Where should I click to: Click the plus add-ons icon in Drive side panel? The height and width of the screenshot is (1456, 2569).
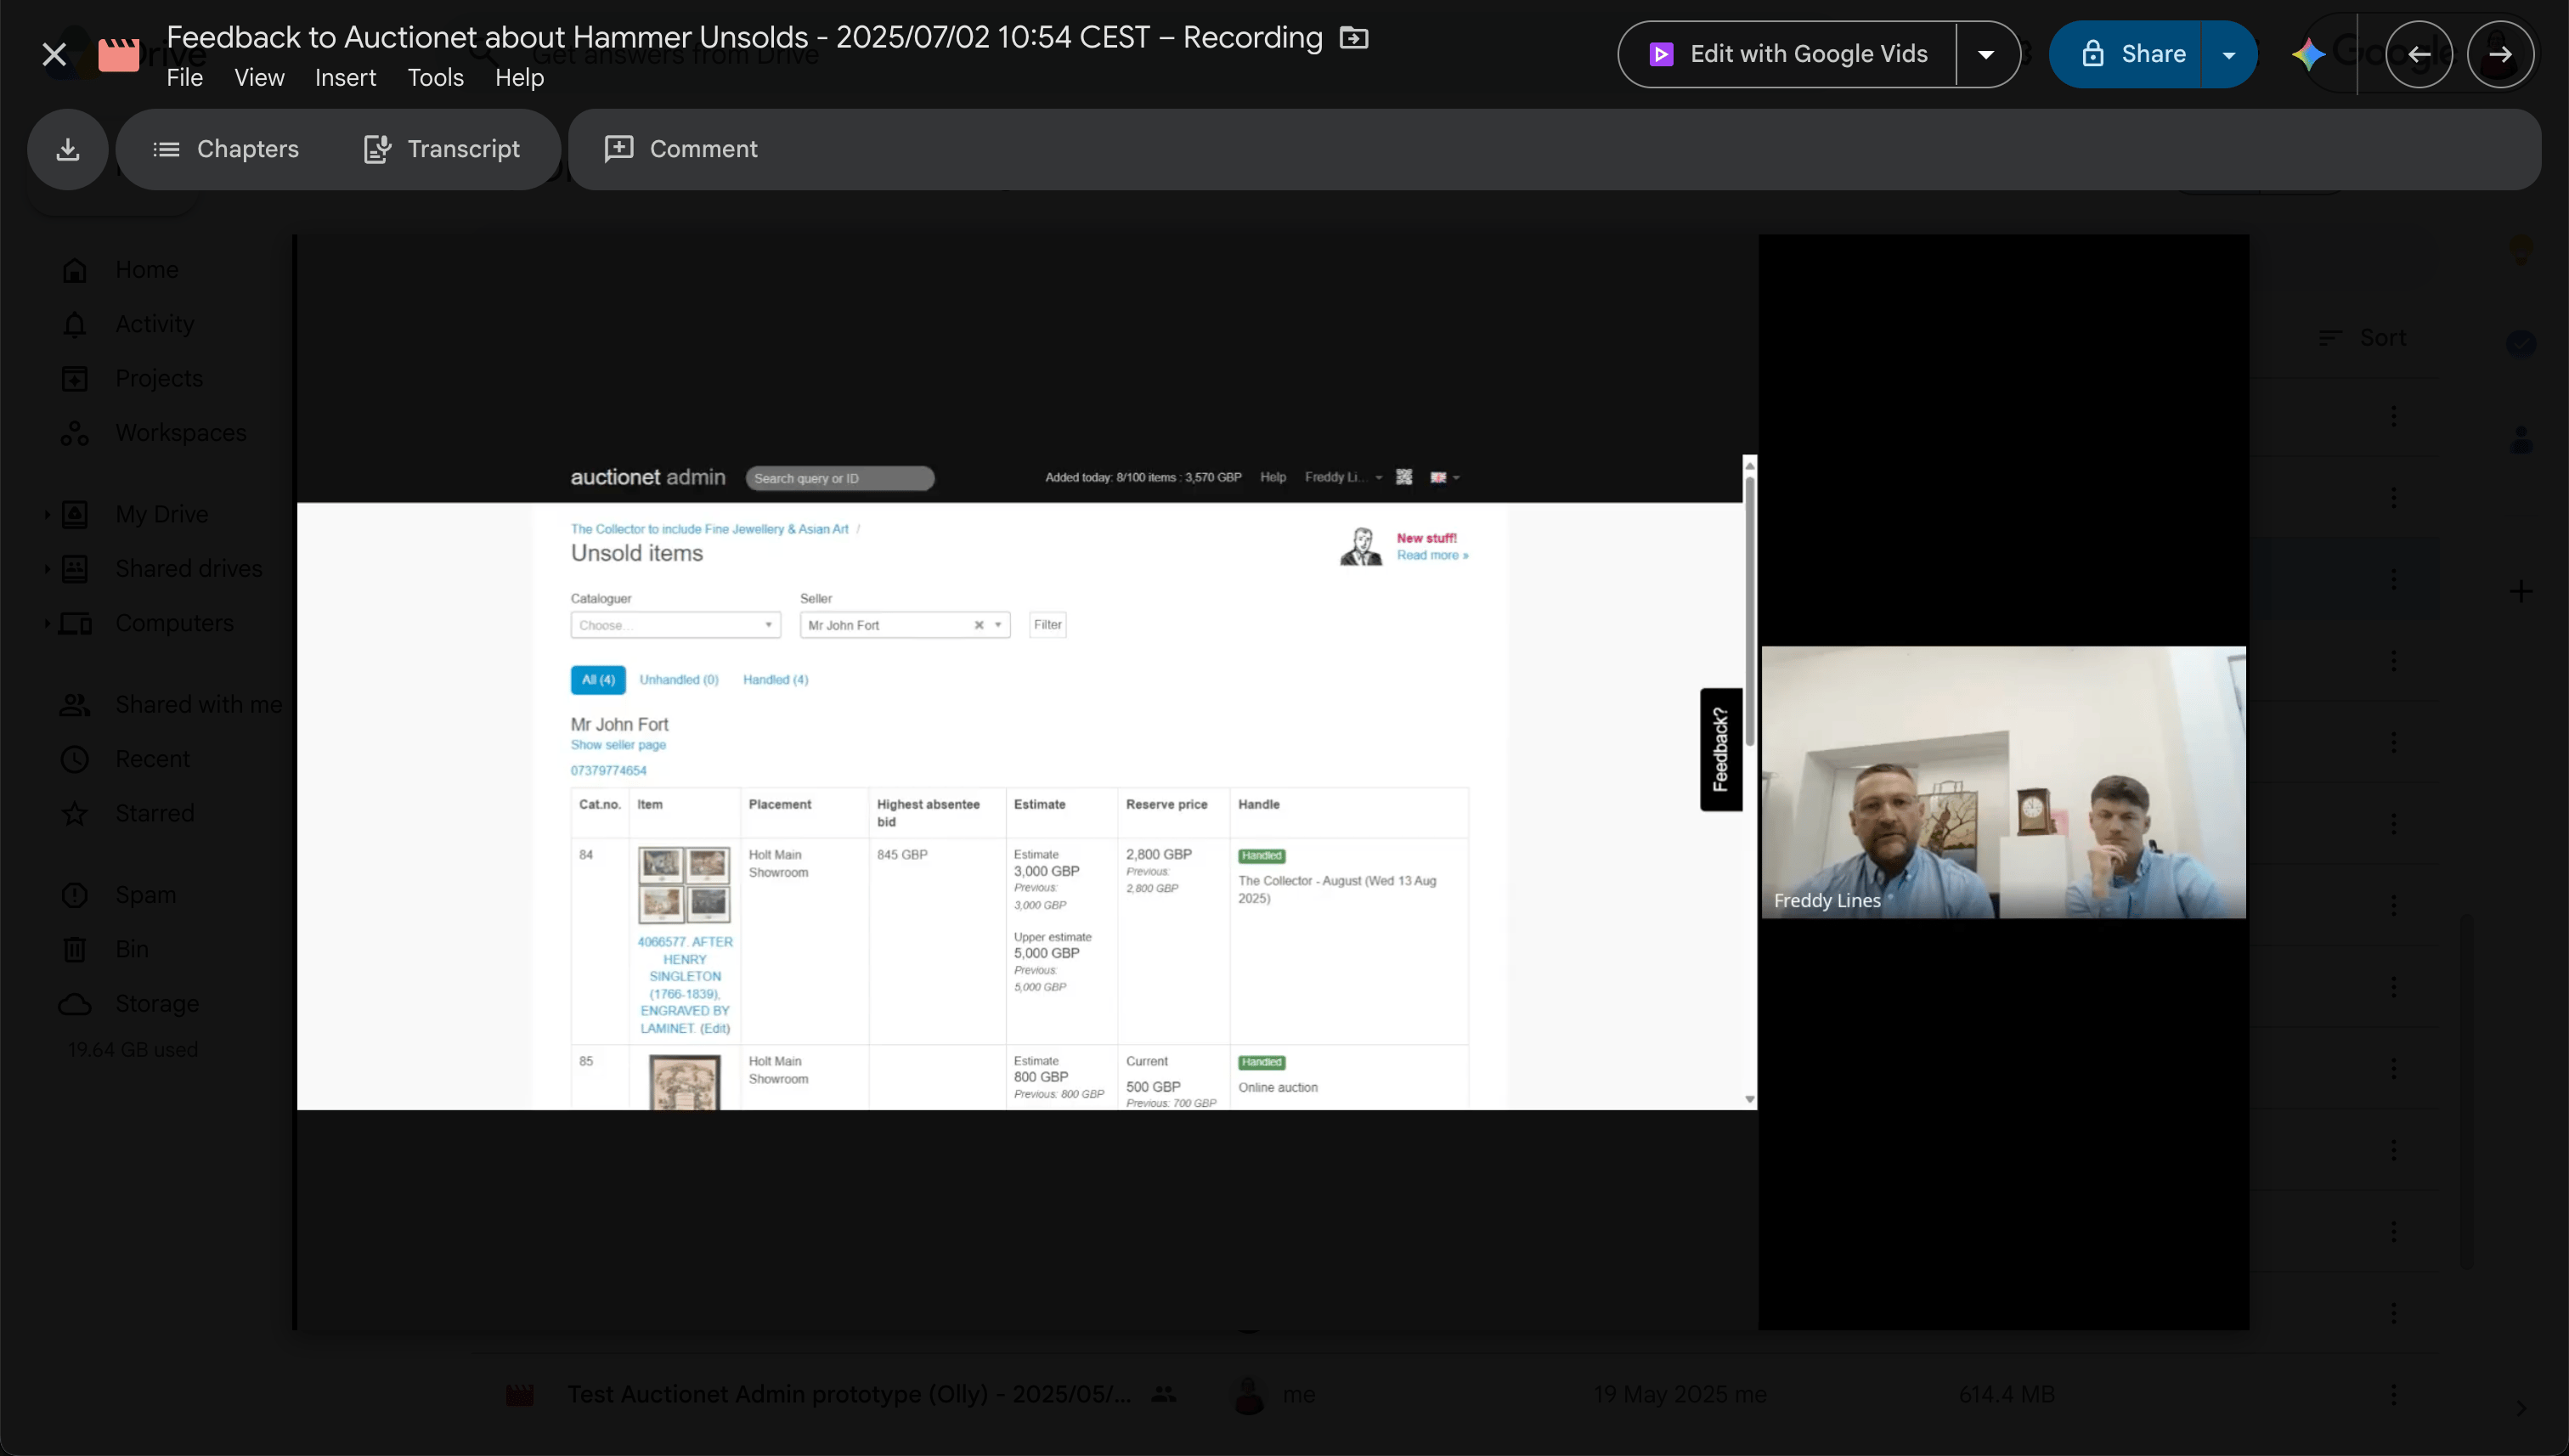2520,592
